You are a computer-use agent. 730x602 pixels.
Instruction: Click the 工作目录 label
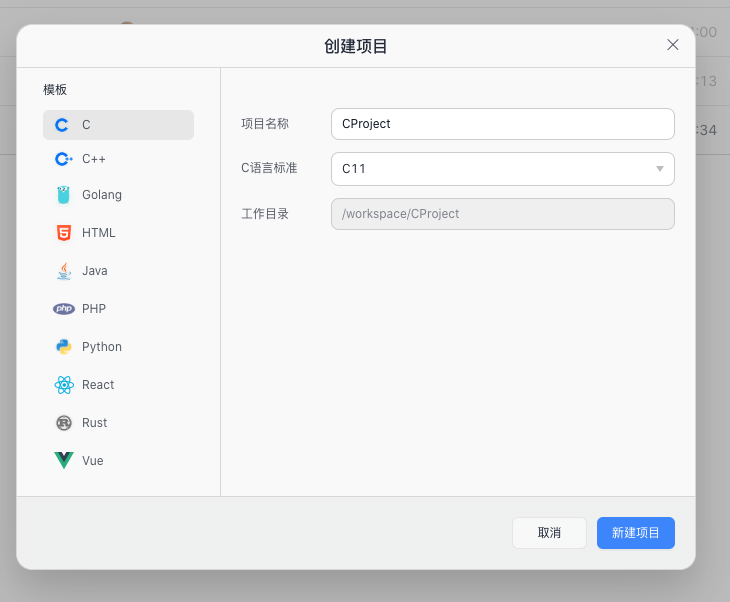(x=265, y=214)
